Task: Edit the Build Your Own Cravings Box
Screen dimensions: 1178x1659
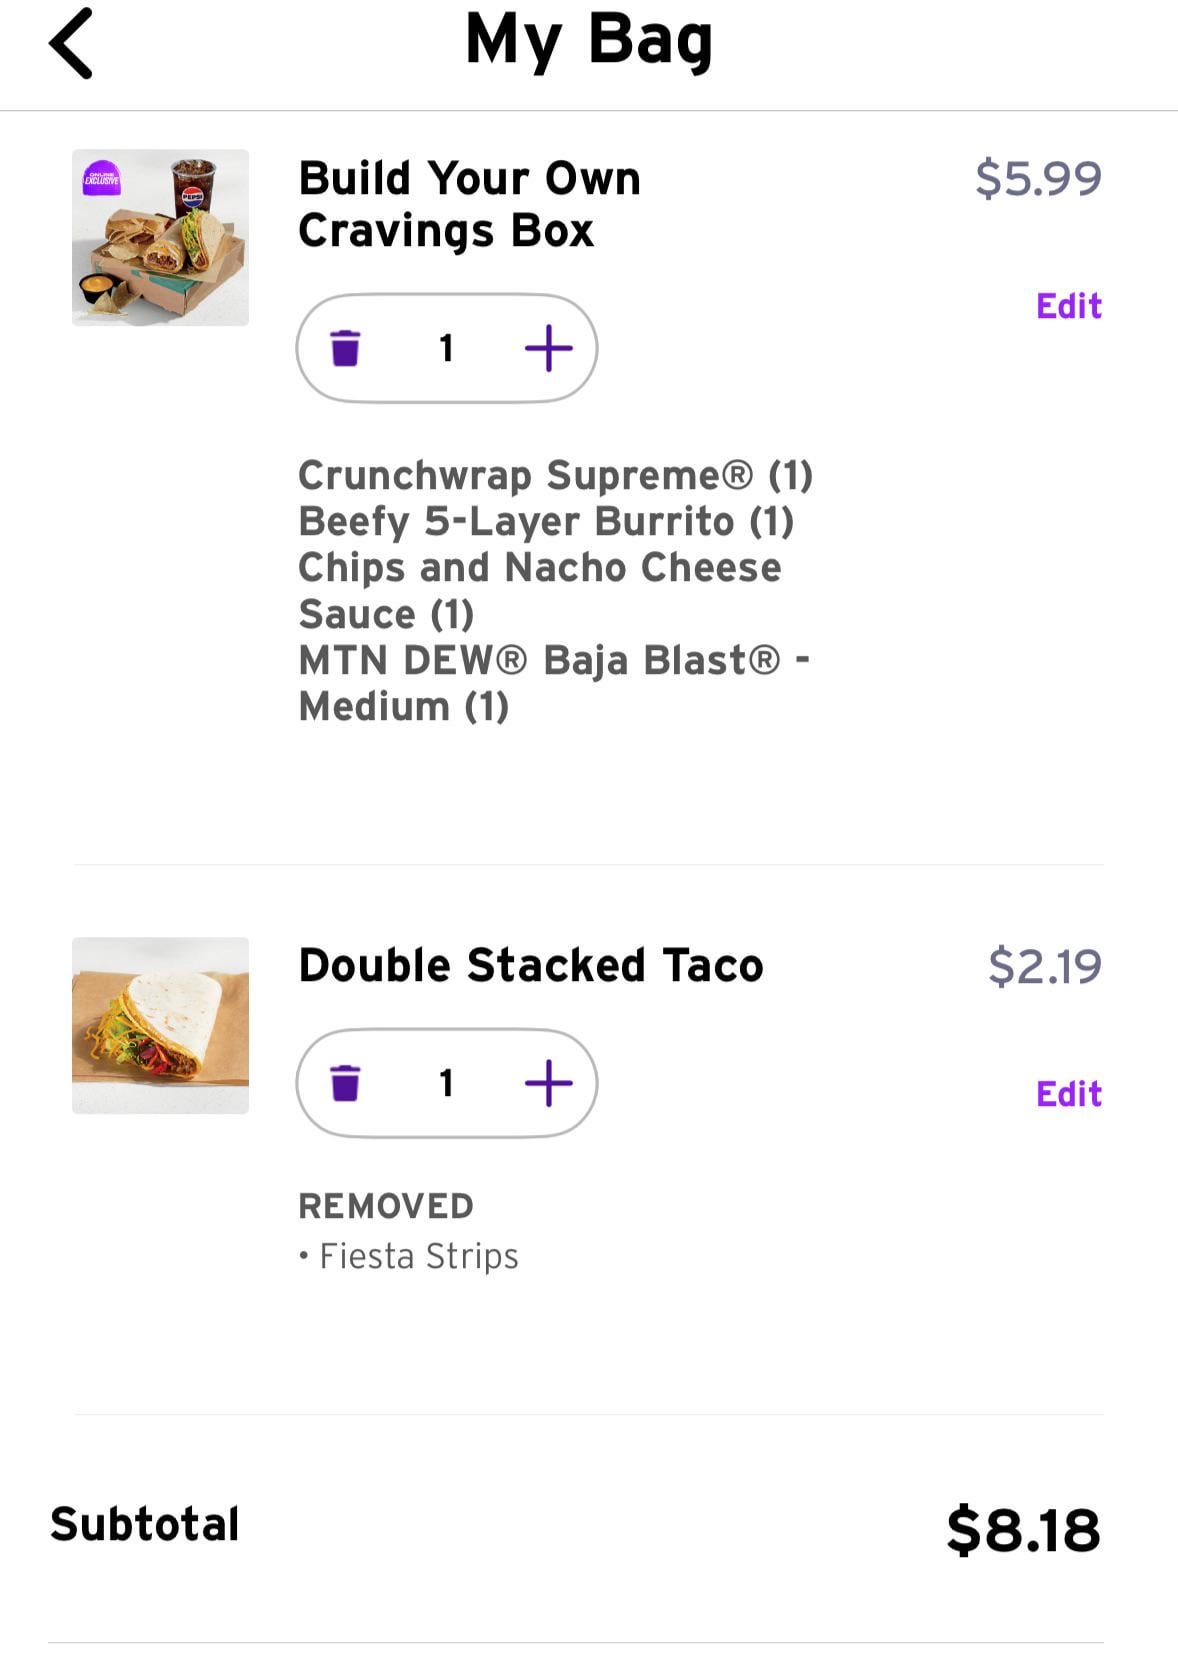Action: pos(1068,306)
